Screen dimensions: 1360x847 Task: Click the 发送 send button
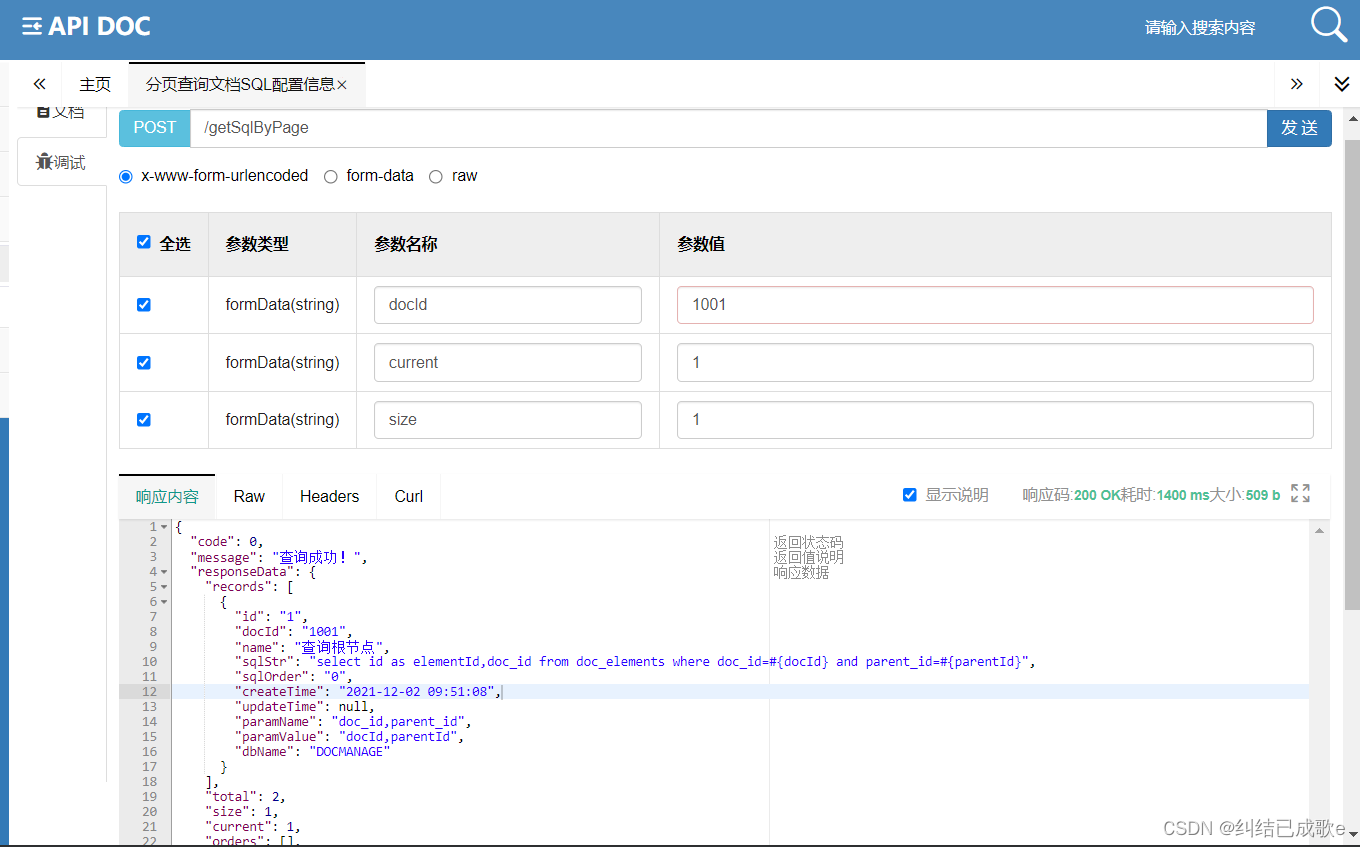tap(1299, 128)
